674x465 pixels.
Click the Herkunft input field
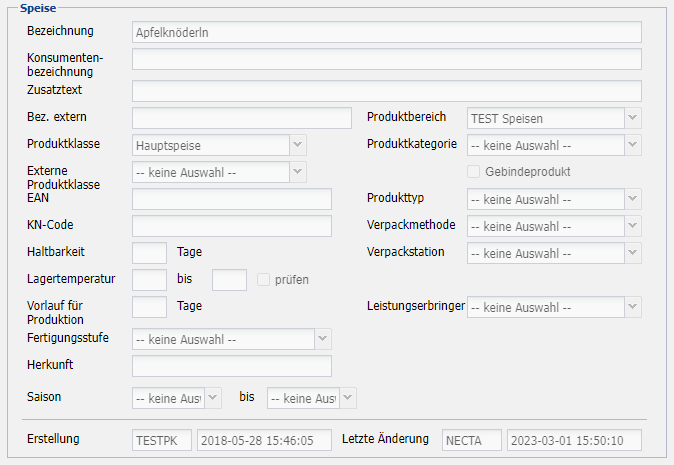point(231,366)
